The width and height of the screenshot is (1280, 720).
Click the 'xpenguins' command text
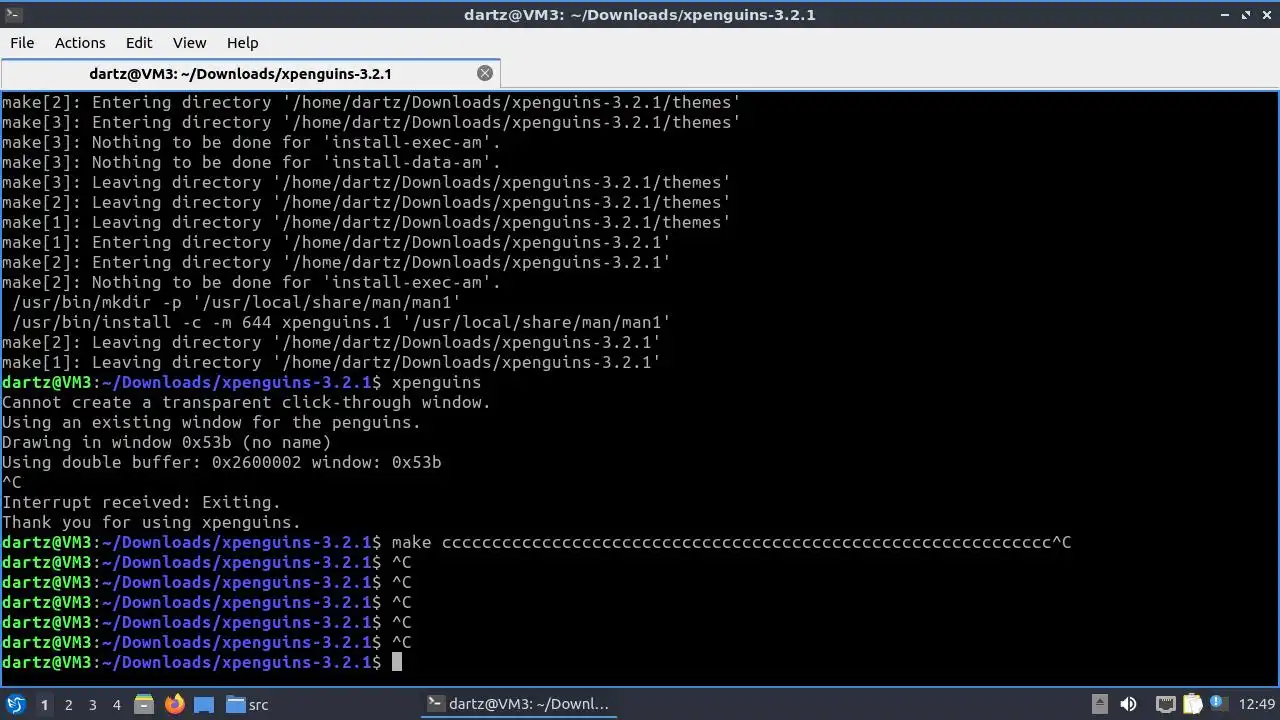pos(436,382)
